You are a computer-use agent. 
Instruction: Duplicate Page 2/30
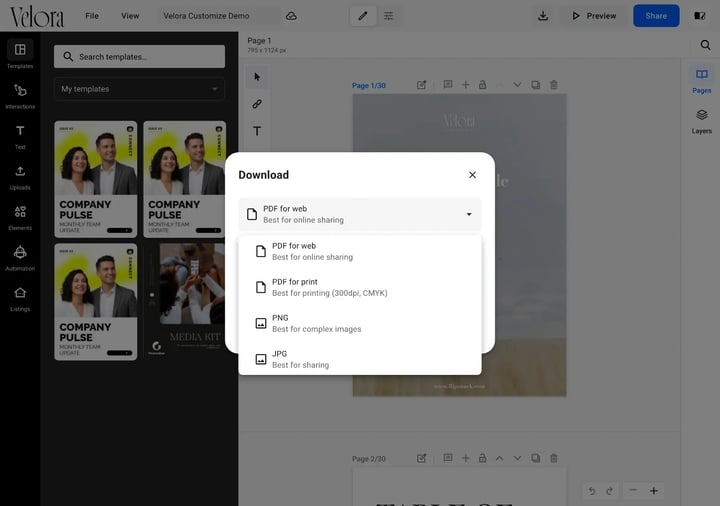click(x=535, y=458)
